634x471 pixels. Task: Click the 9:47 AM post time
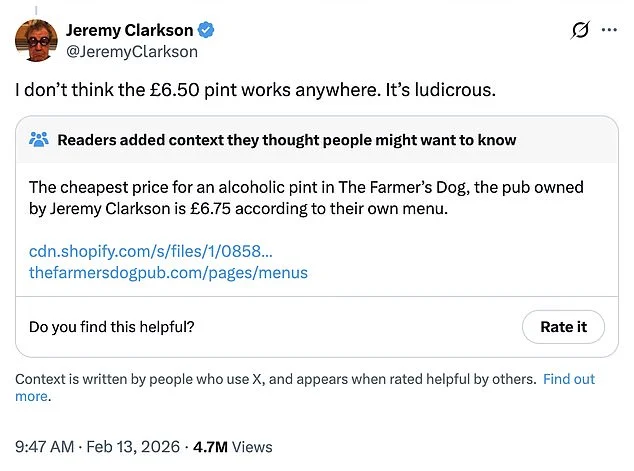coord(43,447)
